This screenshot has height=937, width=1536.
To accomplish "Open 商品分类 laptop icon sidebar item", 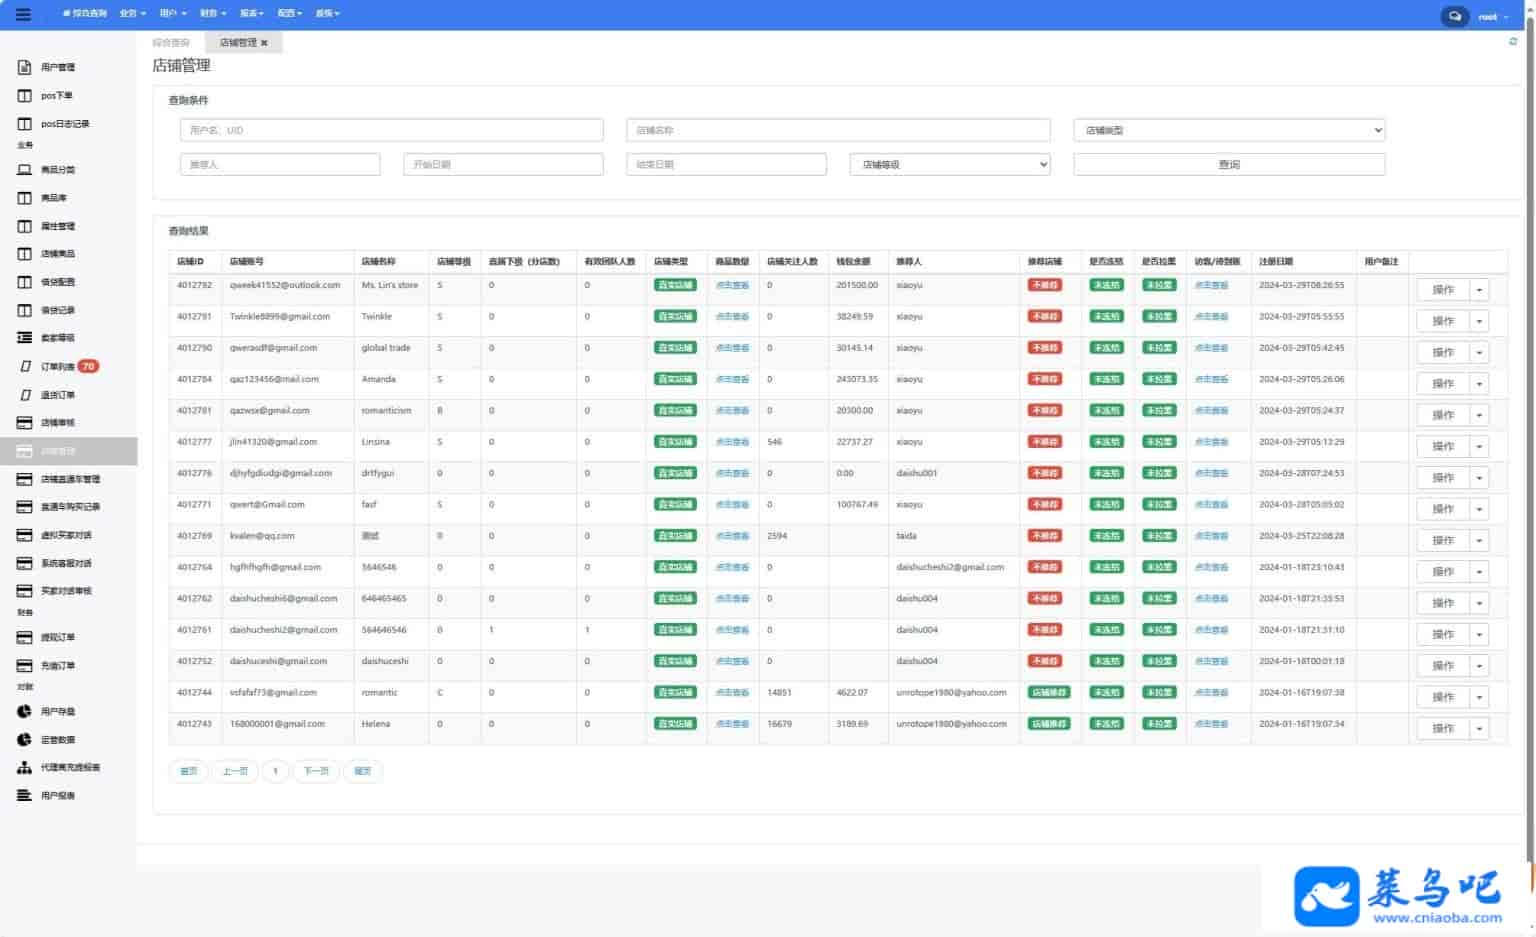I will [x=57, y=170].
